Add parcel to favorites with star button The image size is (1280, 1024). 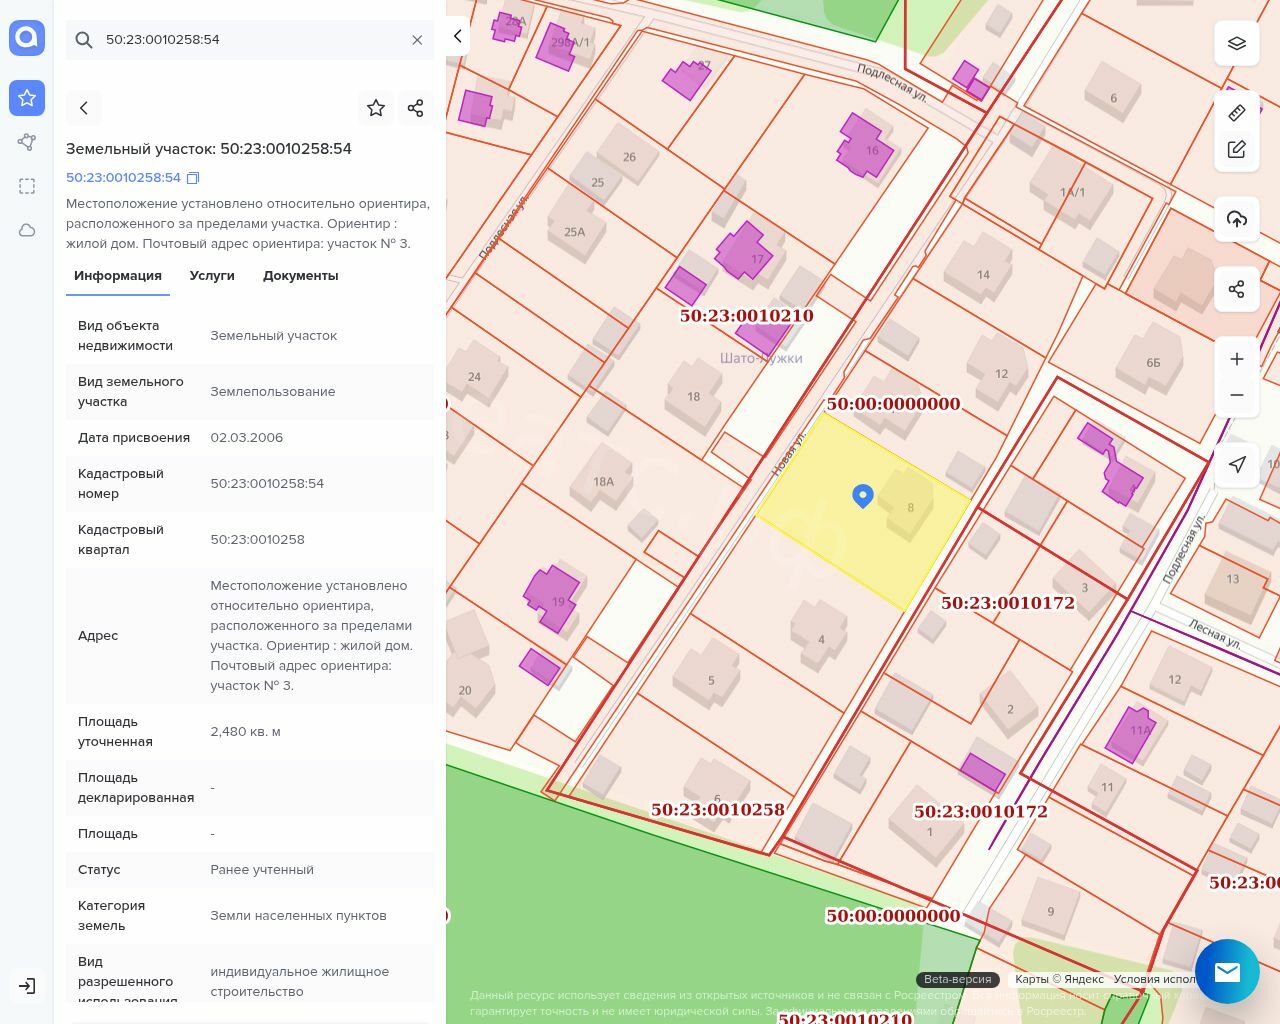(x=376, y=108)
